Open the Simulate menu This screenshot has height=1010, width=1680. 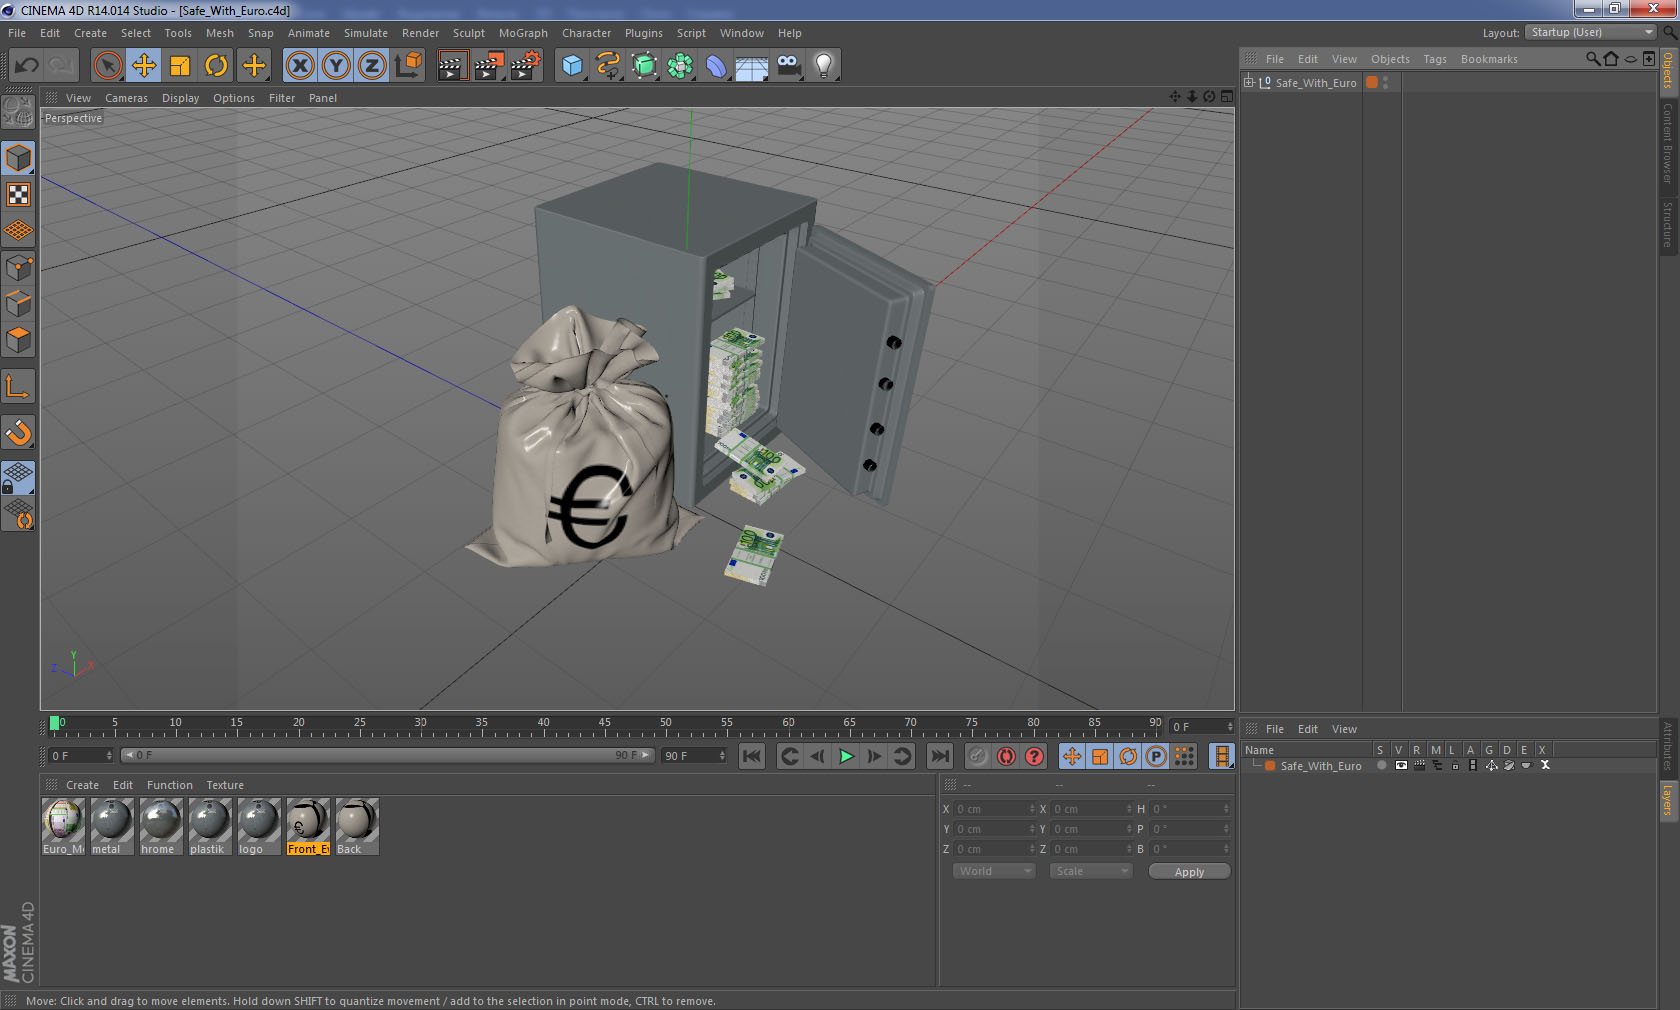pyautogui.click(x=366, y=33)
